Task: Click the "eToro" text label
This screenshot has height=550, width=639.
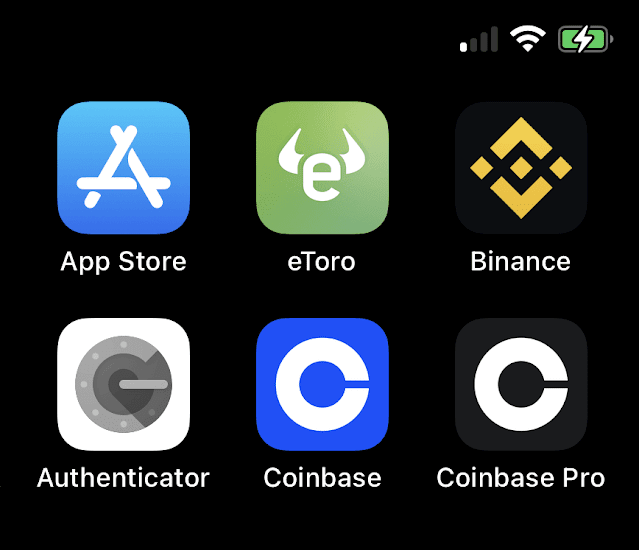Action: tap(322, 262)
